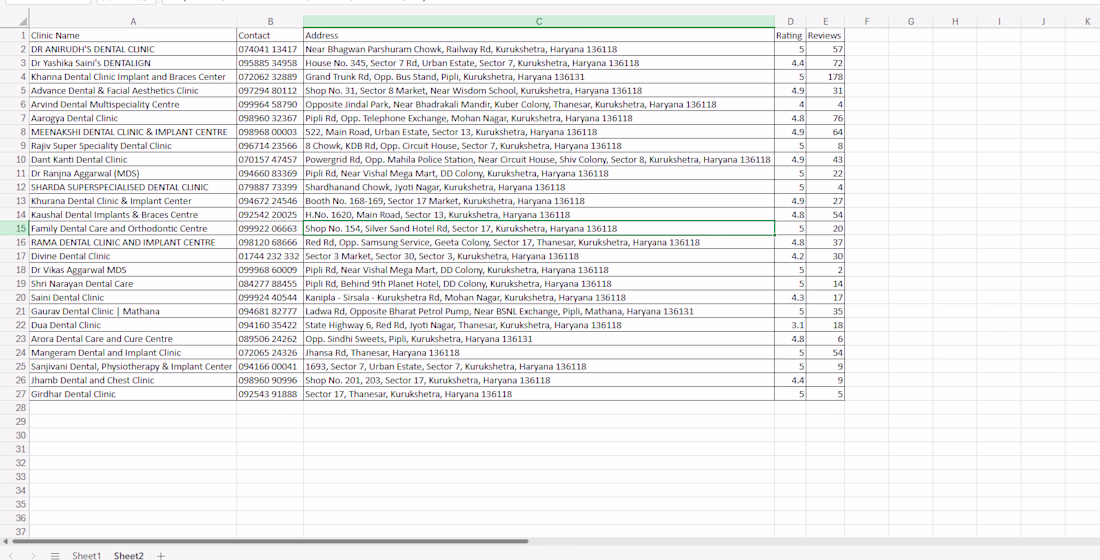This screenshot has height=560, width=1100.
Task: Click address 'Opp. Sindhi Sweets, Pipli'
Action: pyautogui.click(x=539, y=339)
